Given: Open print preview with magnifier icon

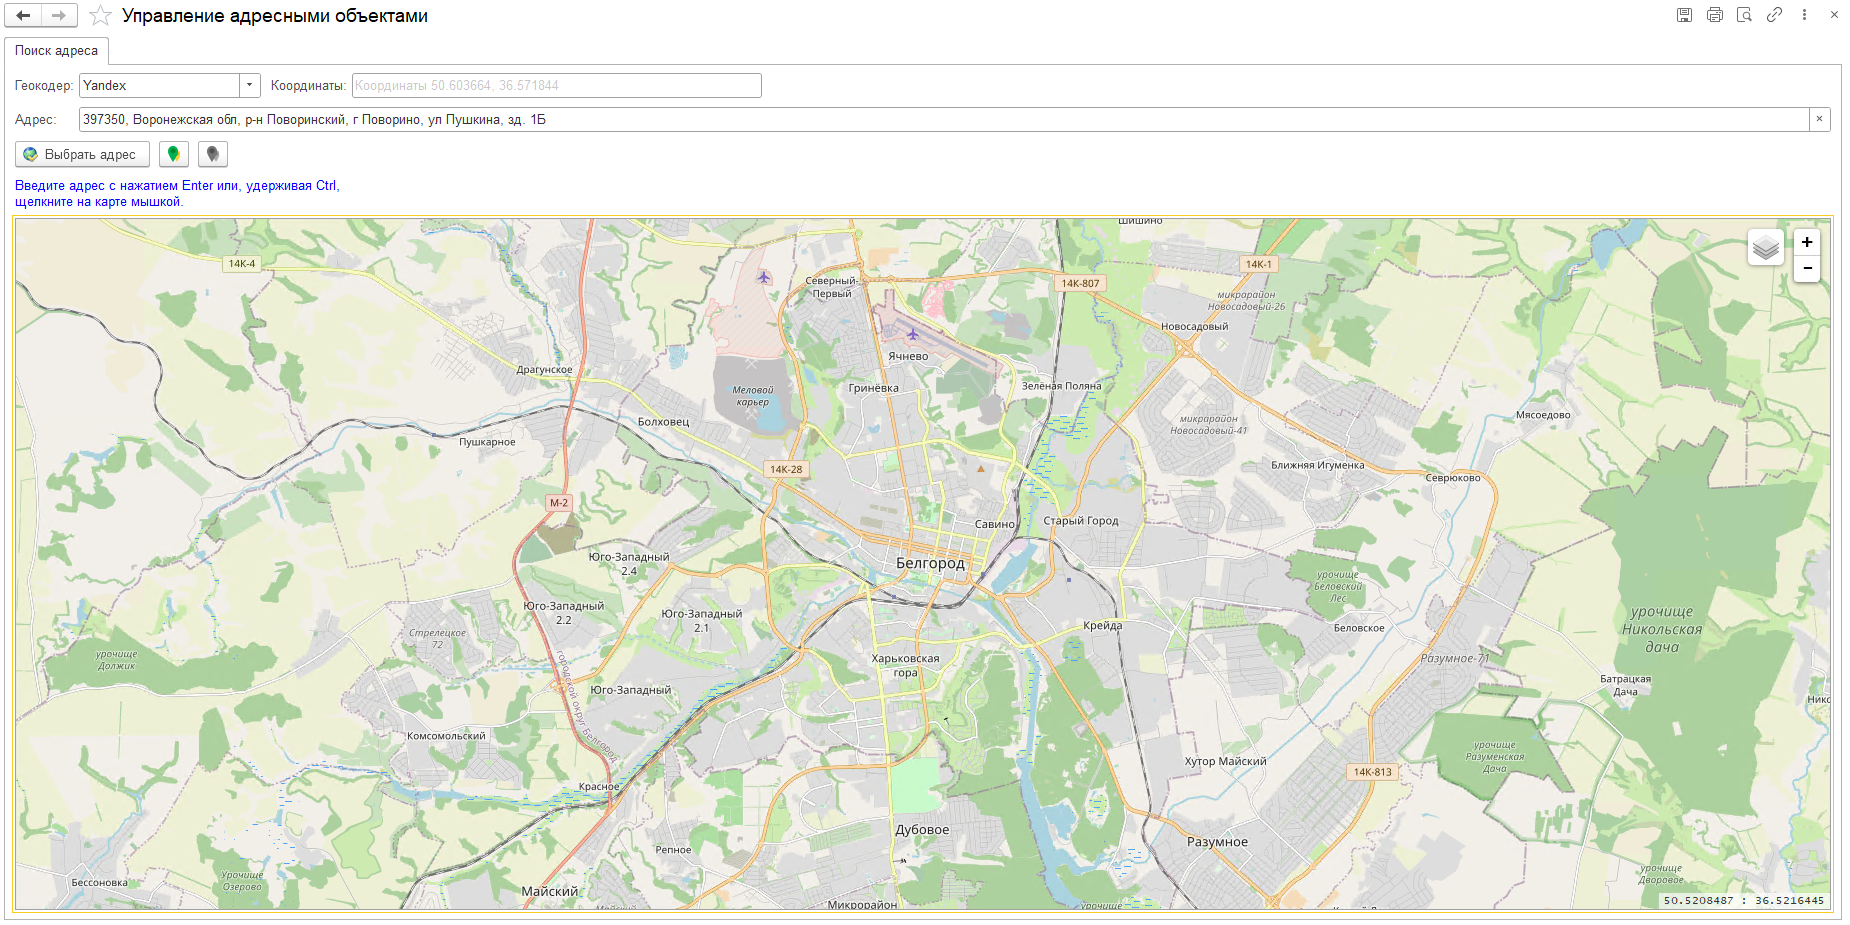Looking at the screenshot, I should (x=1744, y=15).
